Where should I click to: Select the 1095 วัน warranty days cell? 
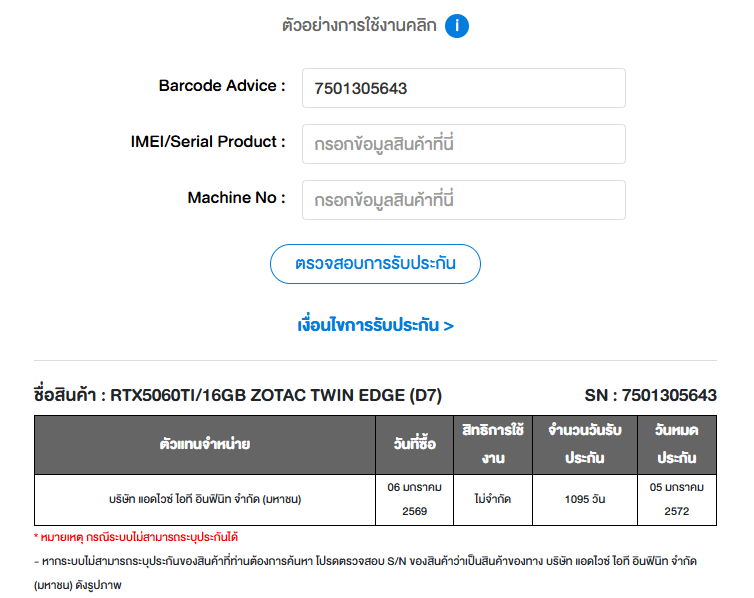[585, 499]
